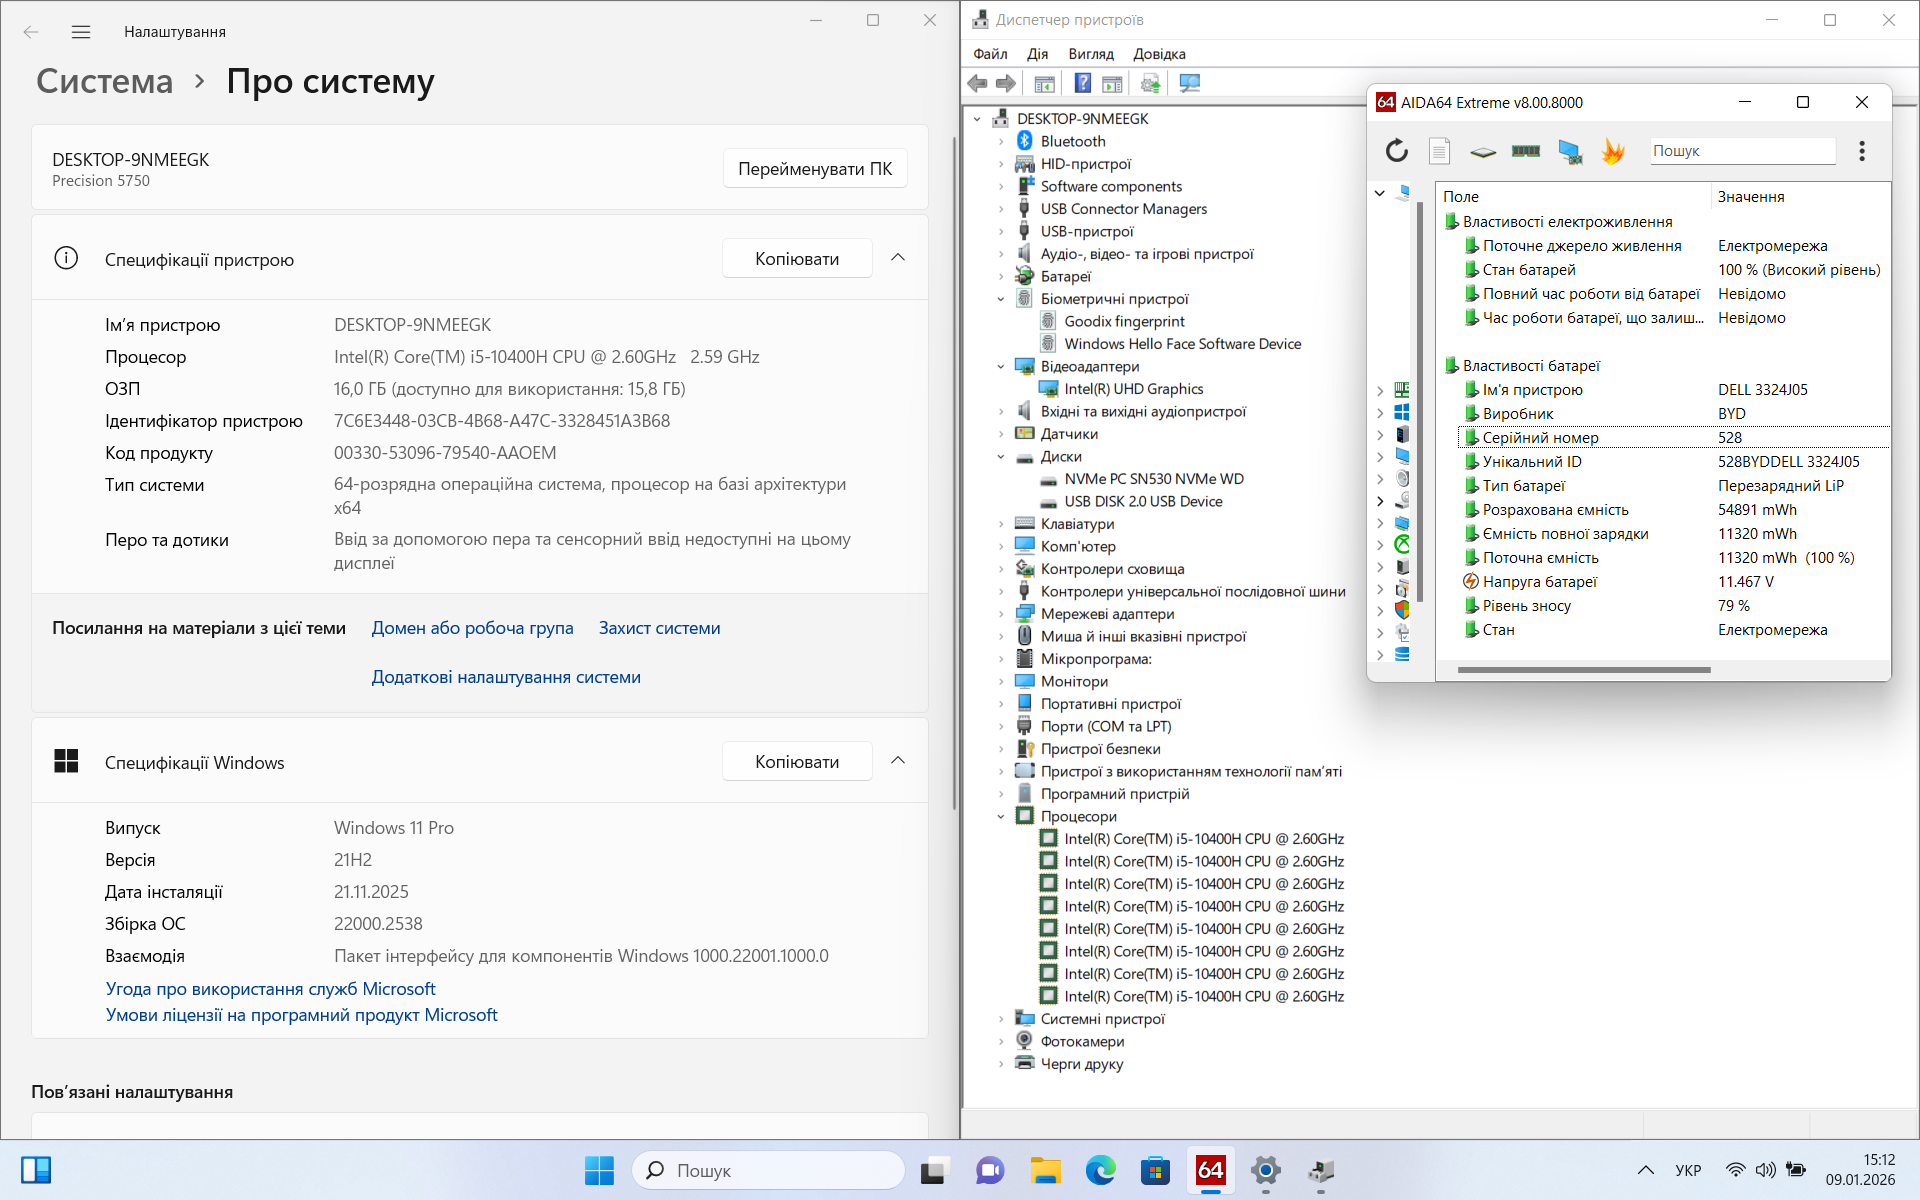Click the AIDA64 horizontal scrollbar
This screenshot has width=1920, height=1200.
(x=1583, y=670)
